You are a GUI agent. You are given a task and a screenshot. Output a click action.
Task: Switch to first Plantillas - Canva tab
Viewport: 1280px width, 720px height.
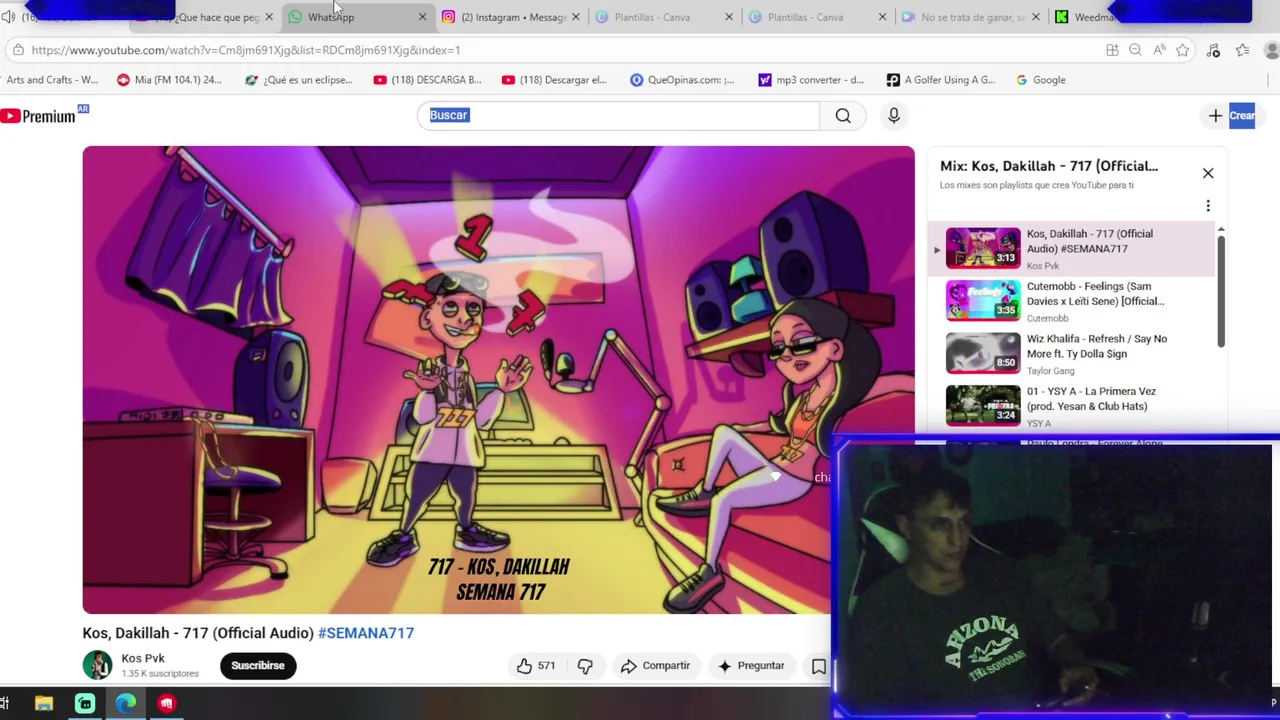click(664, 17)
